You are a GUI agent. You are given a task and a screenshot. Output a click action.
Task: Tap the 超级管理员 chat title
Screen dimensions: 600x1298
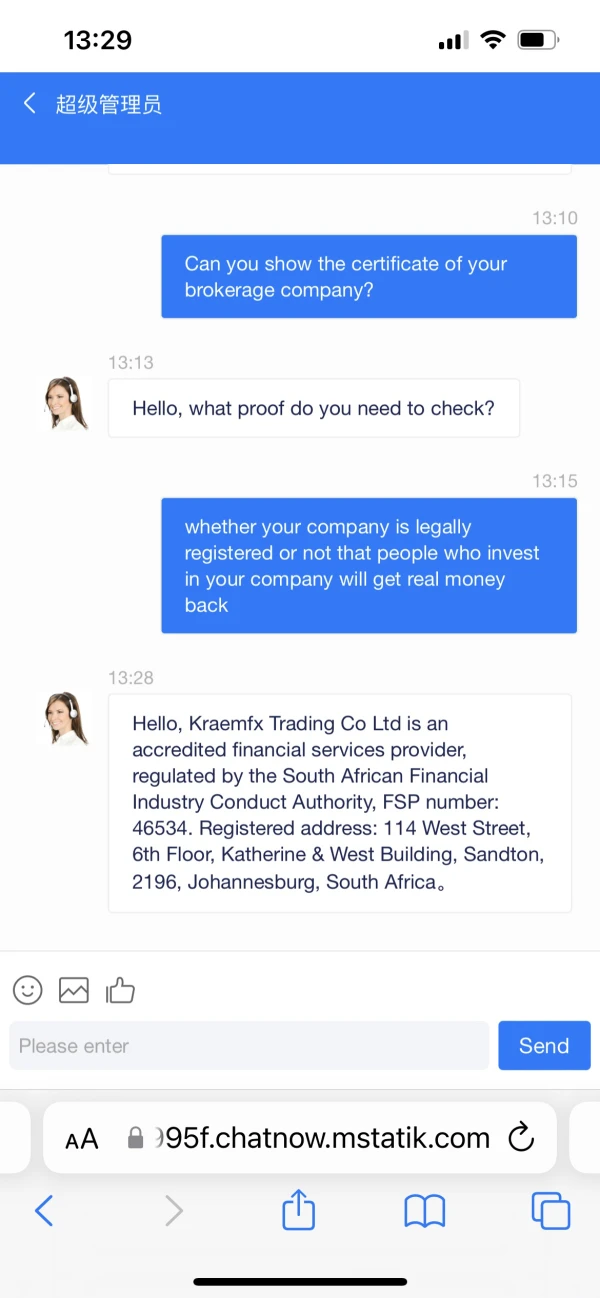[x=108, y=104]
